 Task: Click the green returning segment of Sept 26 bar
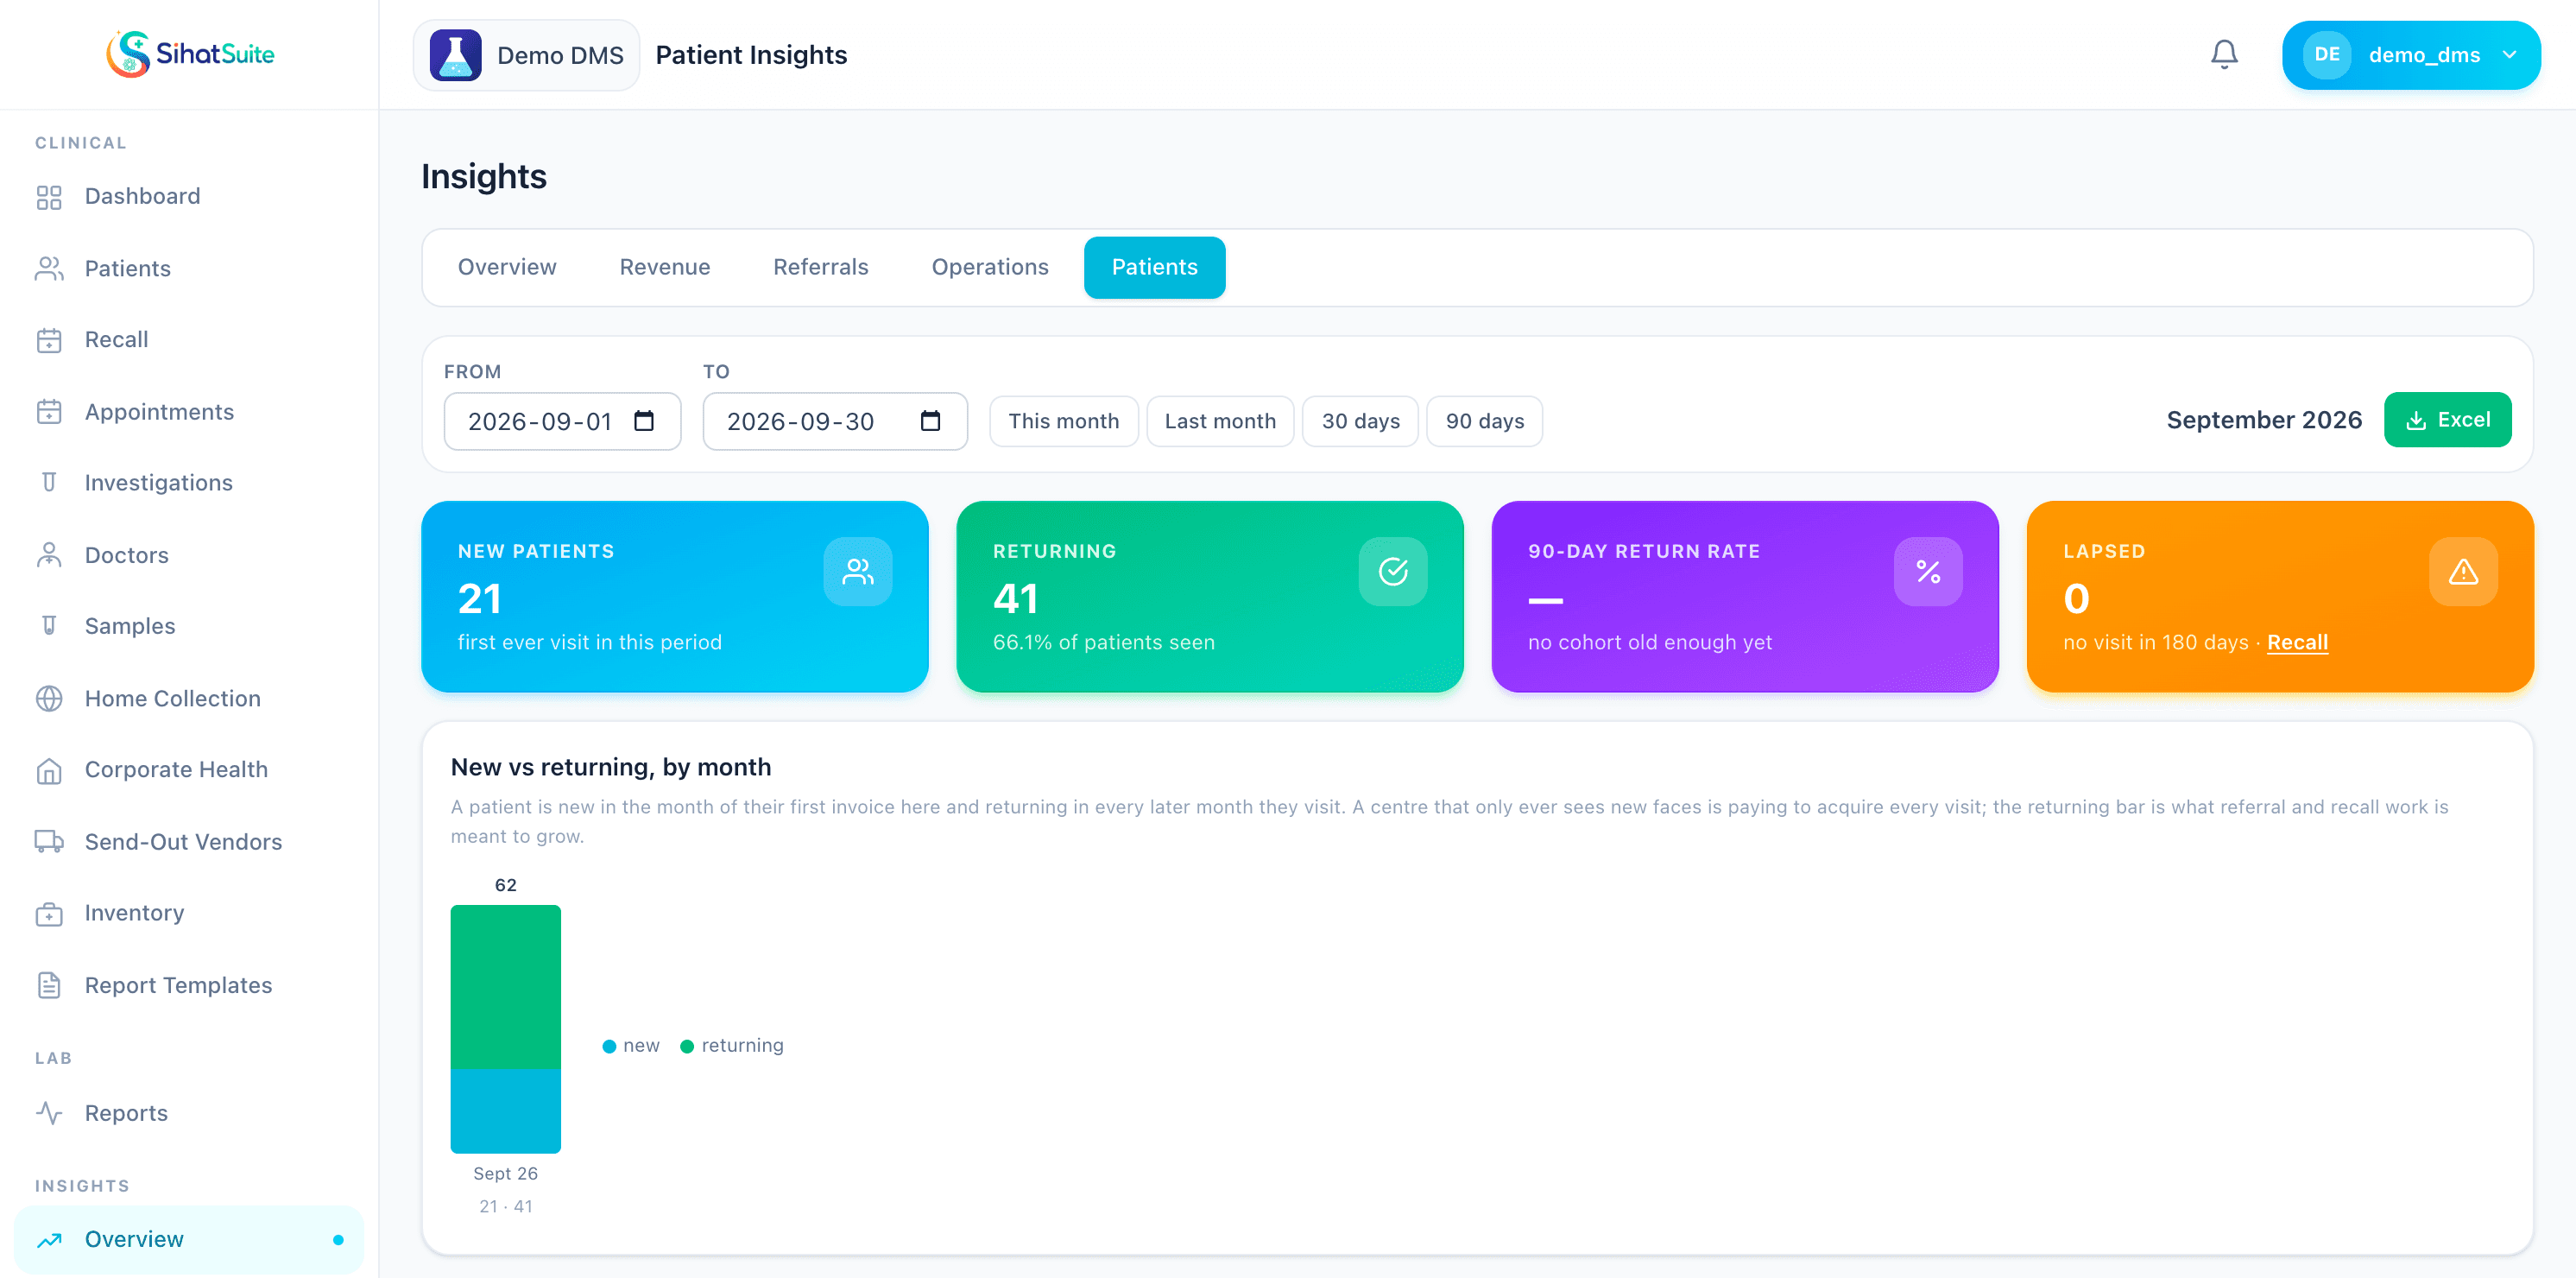[505, 987]
